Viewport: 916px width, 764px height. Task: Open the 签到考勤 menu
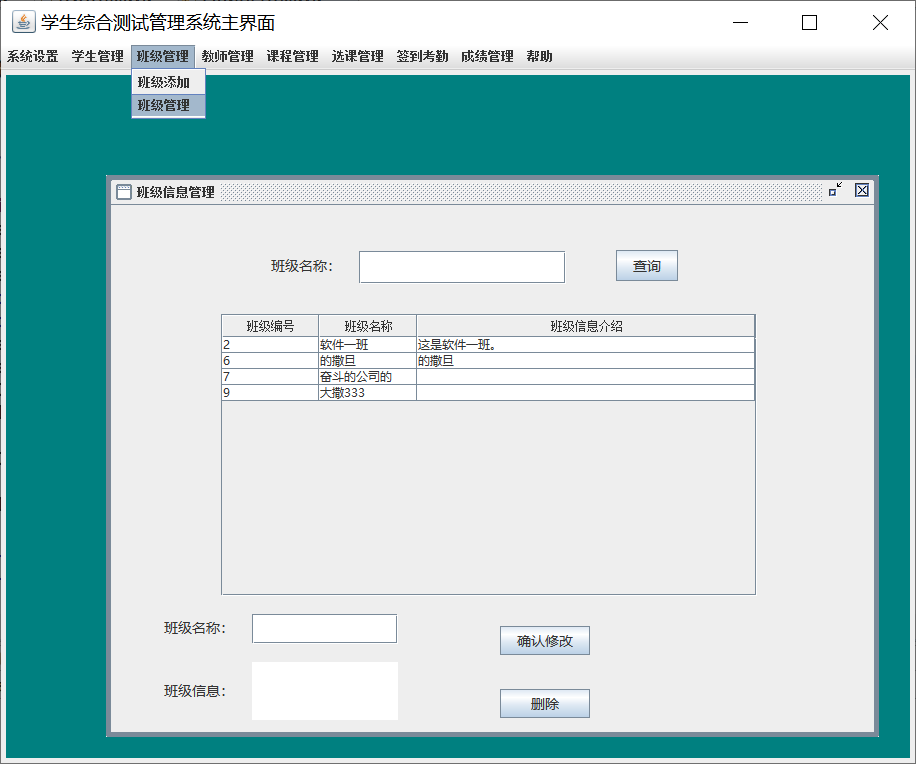pyautogui.click(x=422, y=57)
